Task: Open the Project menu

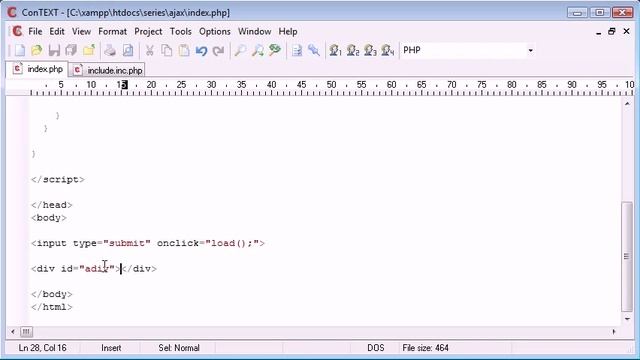Action: point(148,31)
